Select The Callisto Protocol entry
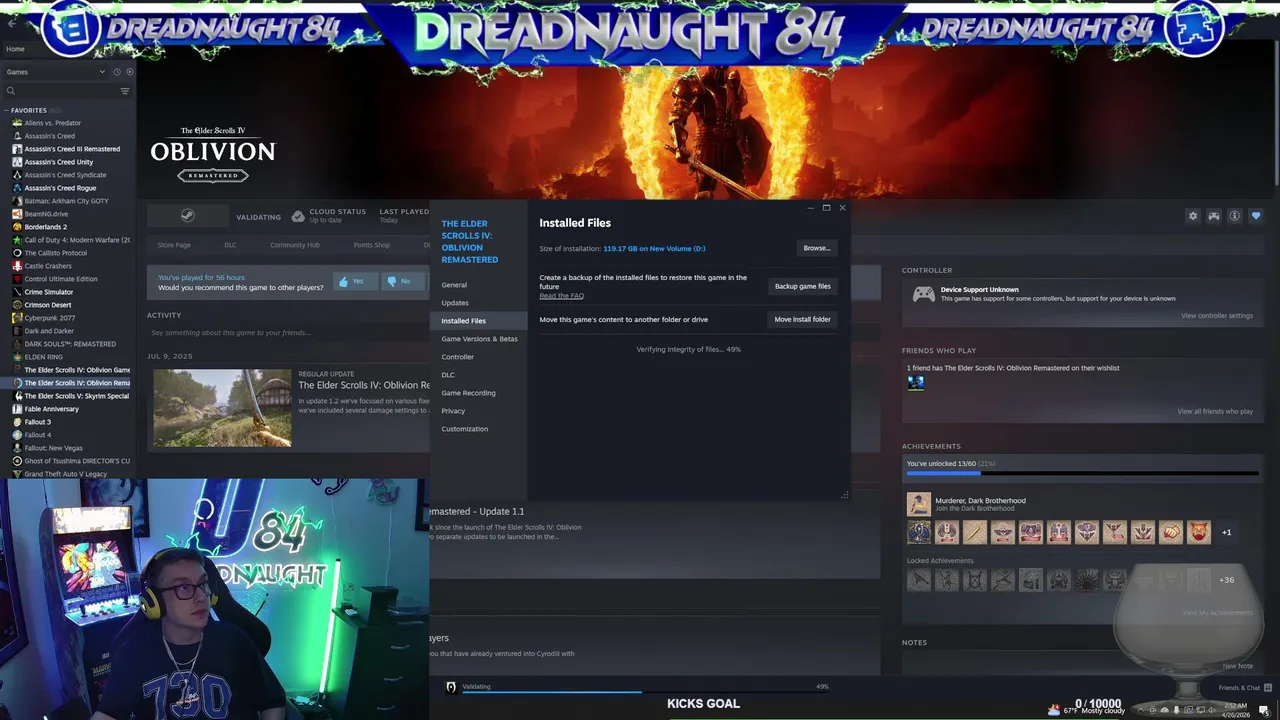 (x=55, y=253)
